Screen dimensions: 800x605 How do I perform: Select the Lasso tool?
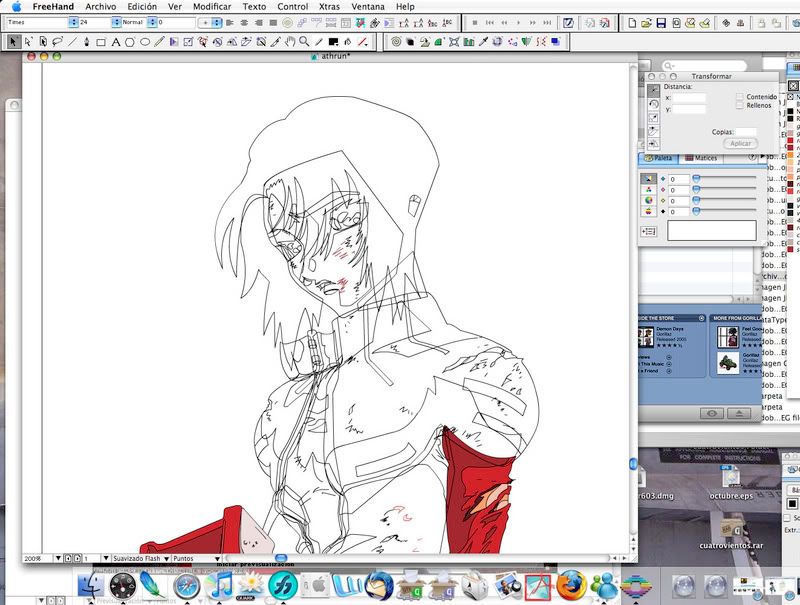click(57, 42)
